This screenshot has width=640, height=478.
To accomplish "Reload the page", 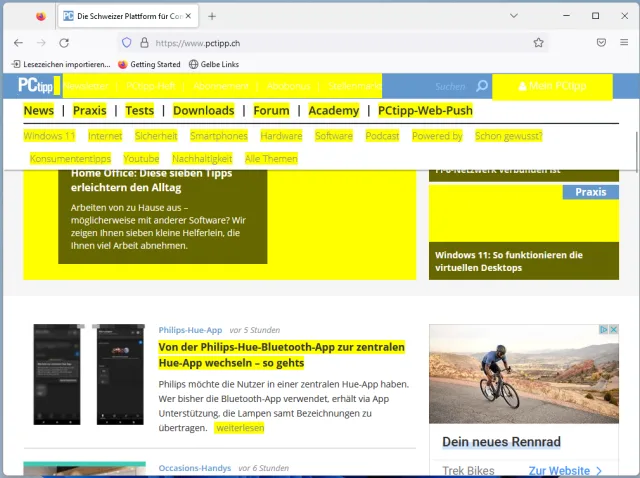I will click(64, 43).
